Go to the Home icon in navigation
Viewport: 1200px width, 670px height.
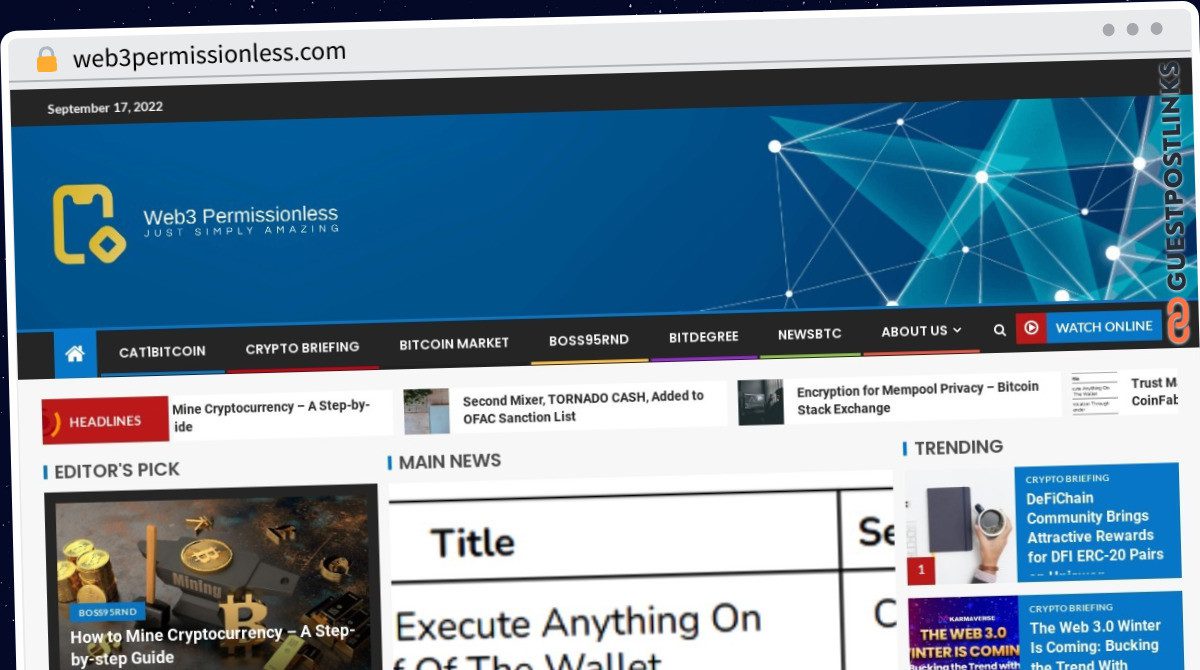click(x=74, y=353)
